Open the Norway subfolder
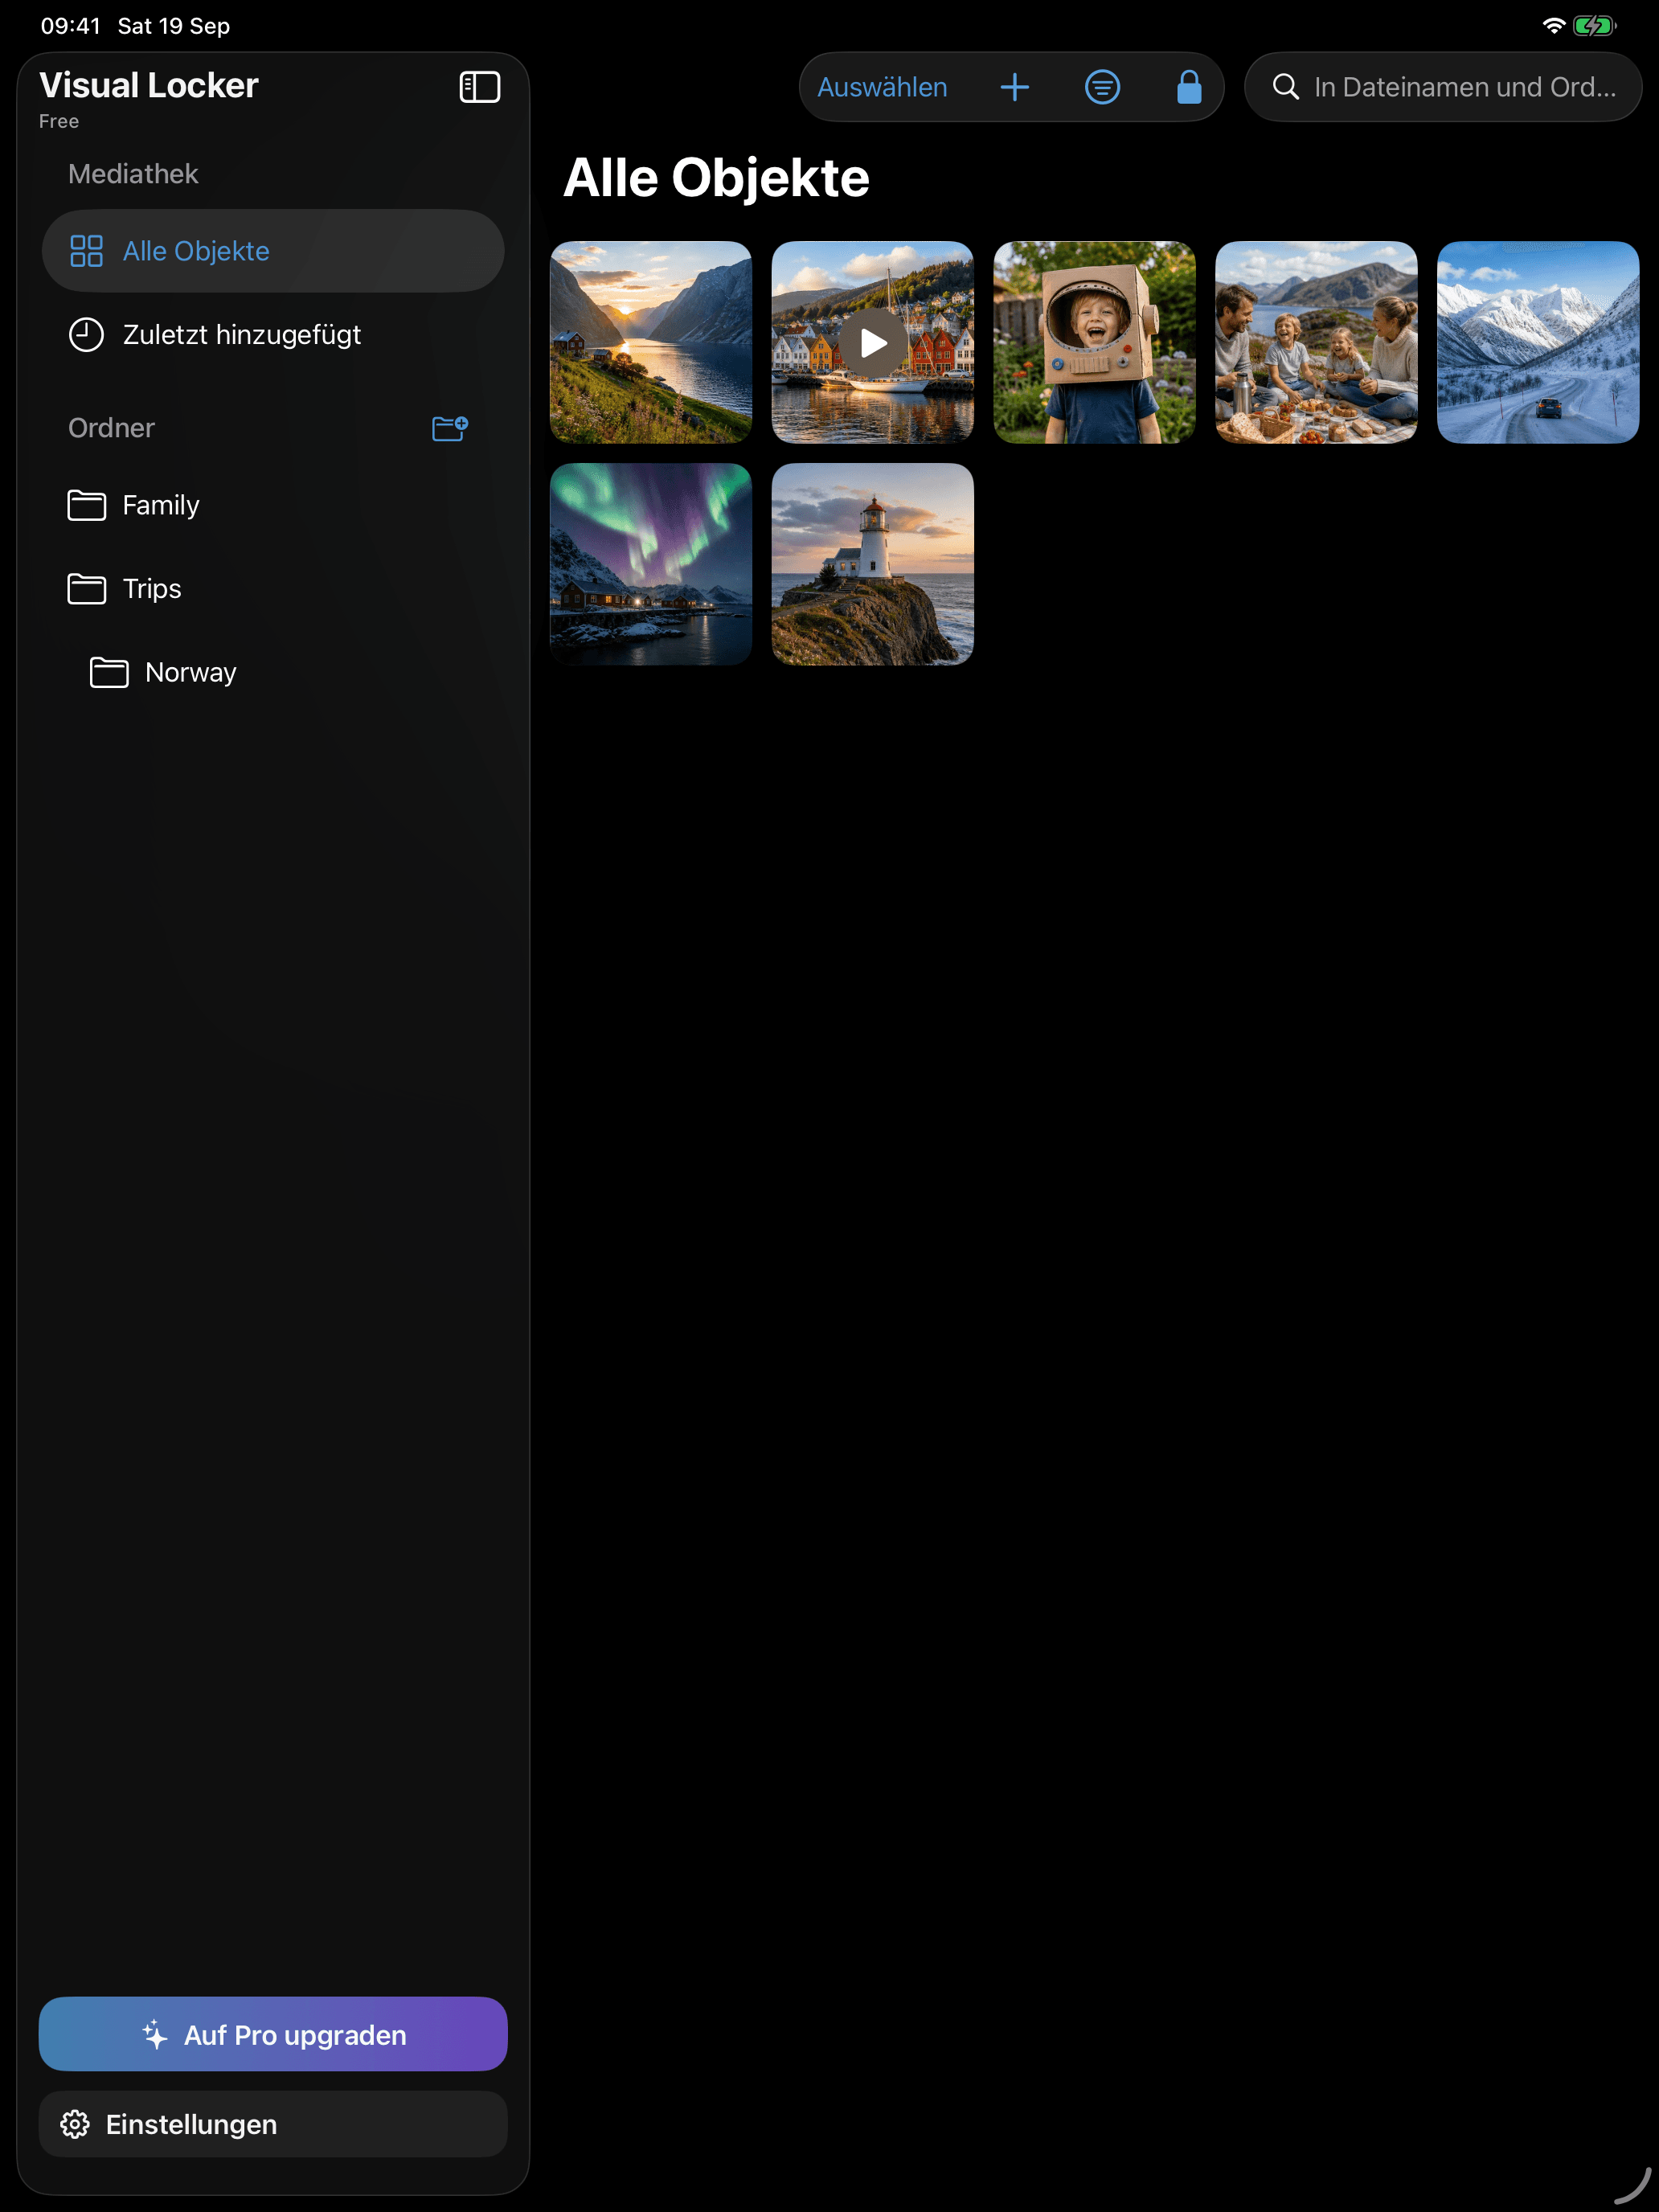 coord(273,672)
